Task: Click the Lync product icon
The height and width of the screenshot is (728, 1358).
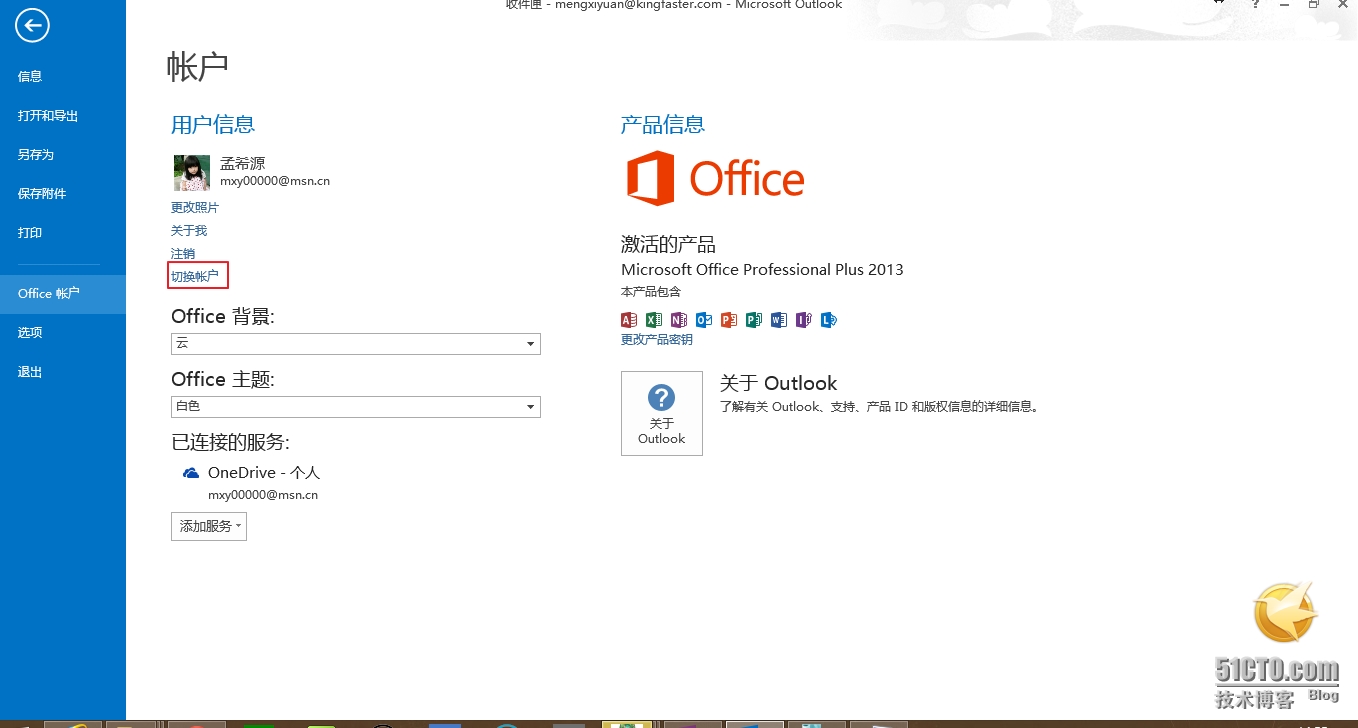Action: tap(828, 320)
